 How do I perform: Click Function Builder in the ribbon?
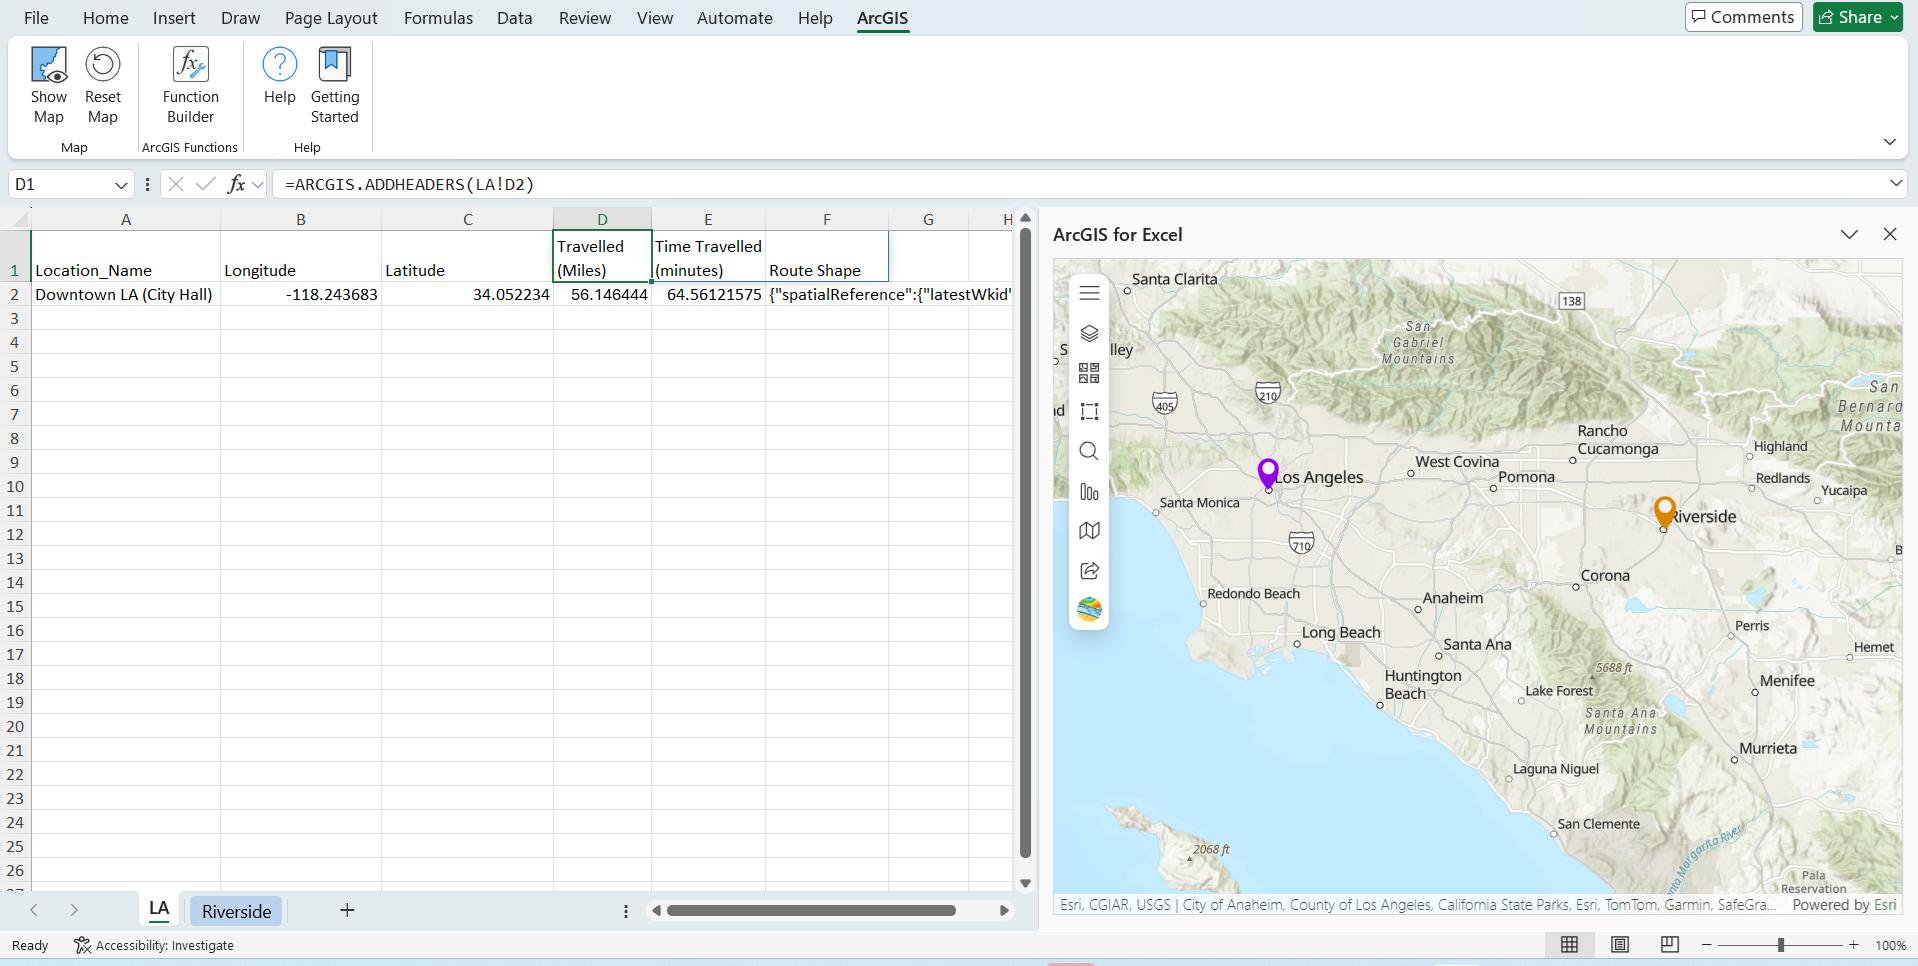pos(190,86)
